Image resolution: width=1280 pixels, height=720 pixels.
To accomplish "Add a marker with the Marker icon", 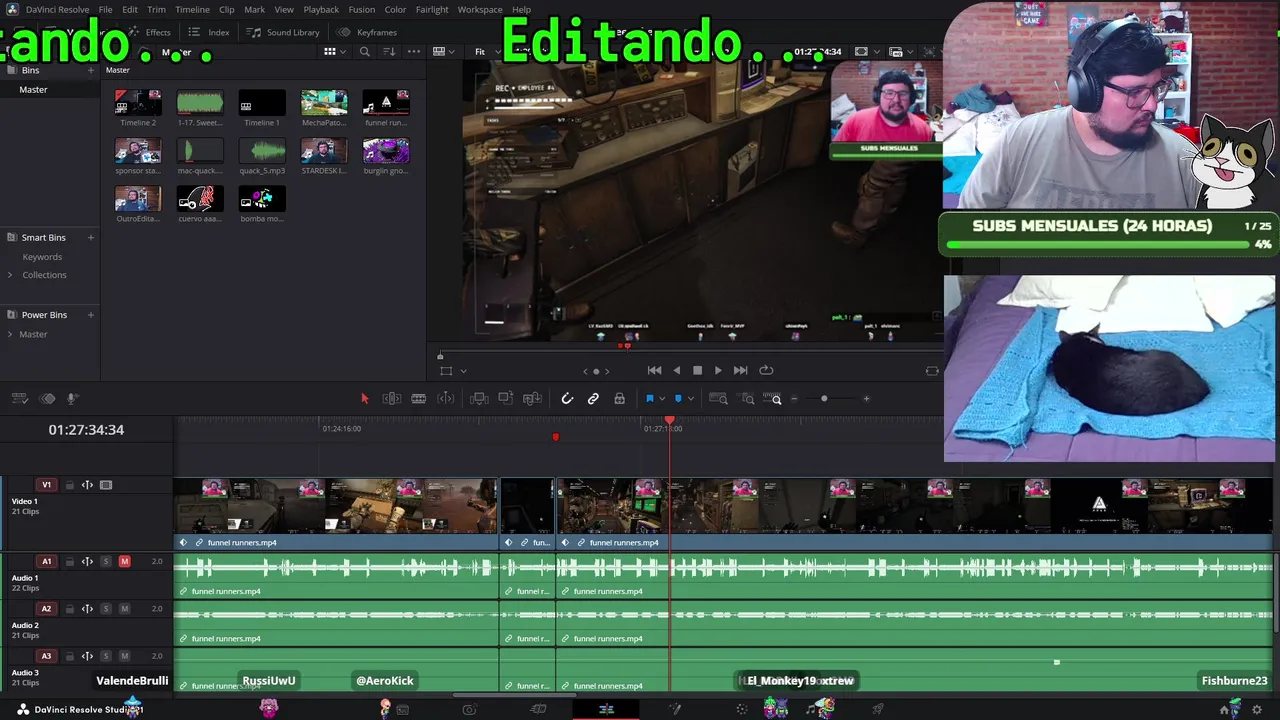I will tap(678, 399).
